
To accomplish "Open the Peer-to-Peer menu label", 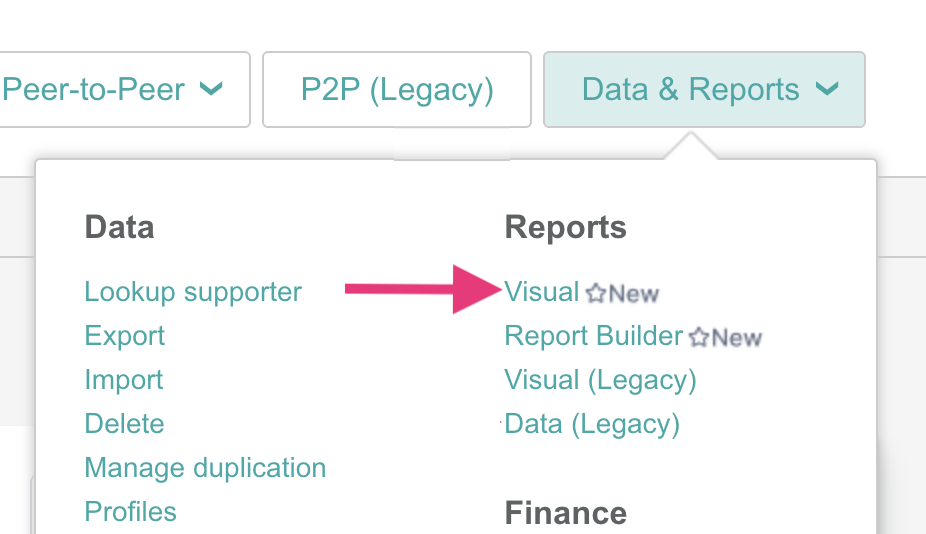I will pos(93,89).
